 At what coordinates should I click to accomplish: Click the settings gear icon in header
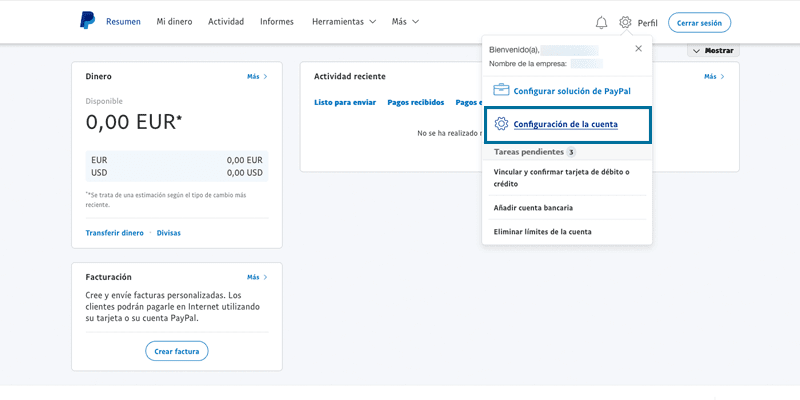tap(625, 22)
